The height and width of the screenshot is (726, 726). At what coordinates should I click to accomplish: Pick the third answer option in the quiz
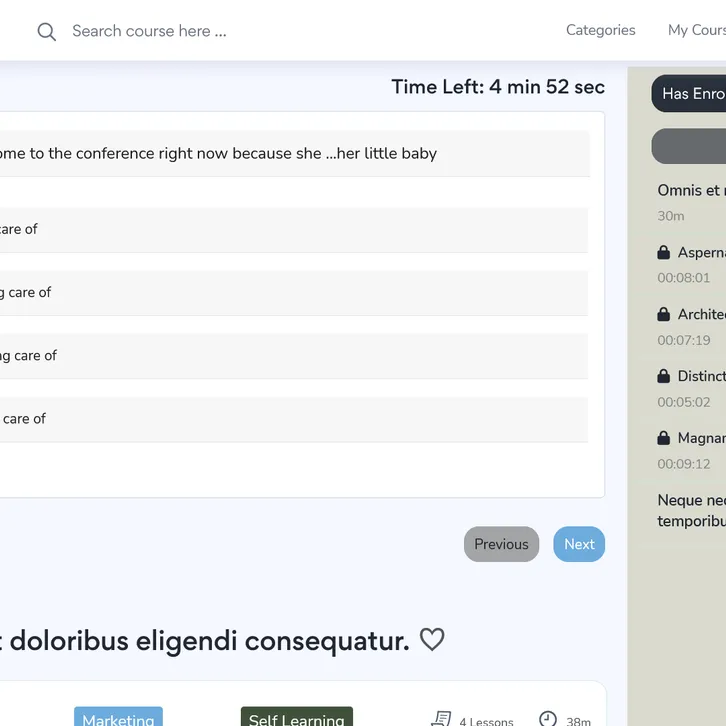(290, 355)
